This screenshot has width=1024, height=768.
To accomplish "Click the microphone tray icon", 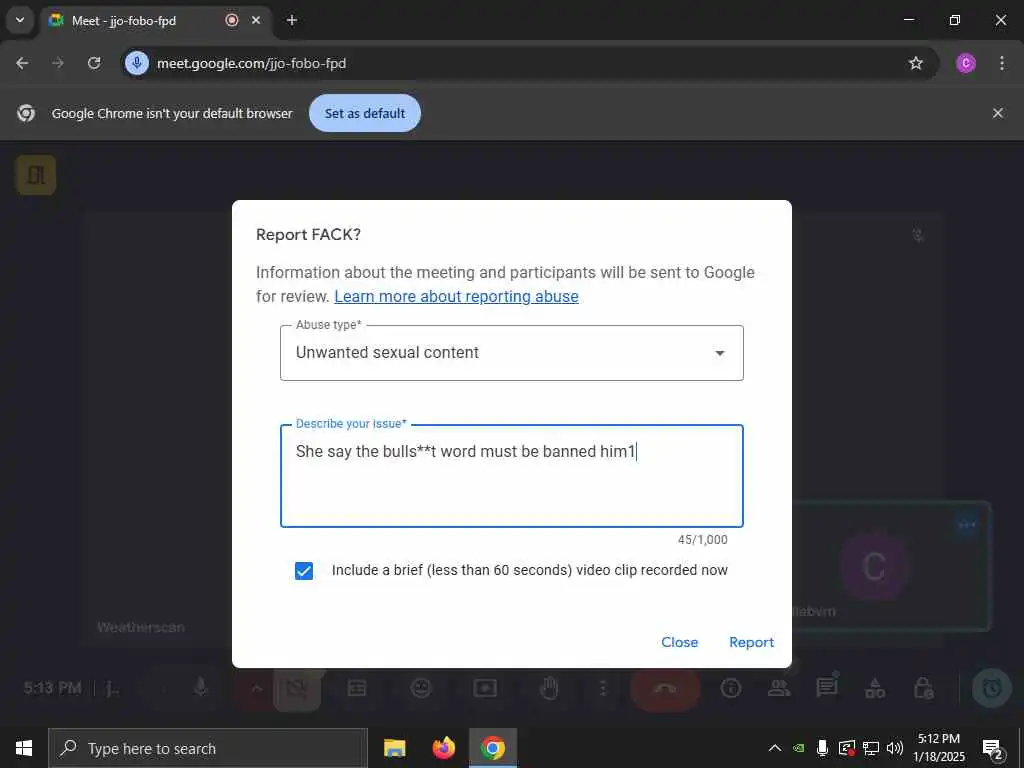I will (x=822, y=748).
